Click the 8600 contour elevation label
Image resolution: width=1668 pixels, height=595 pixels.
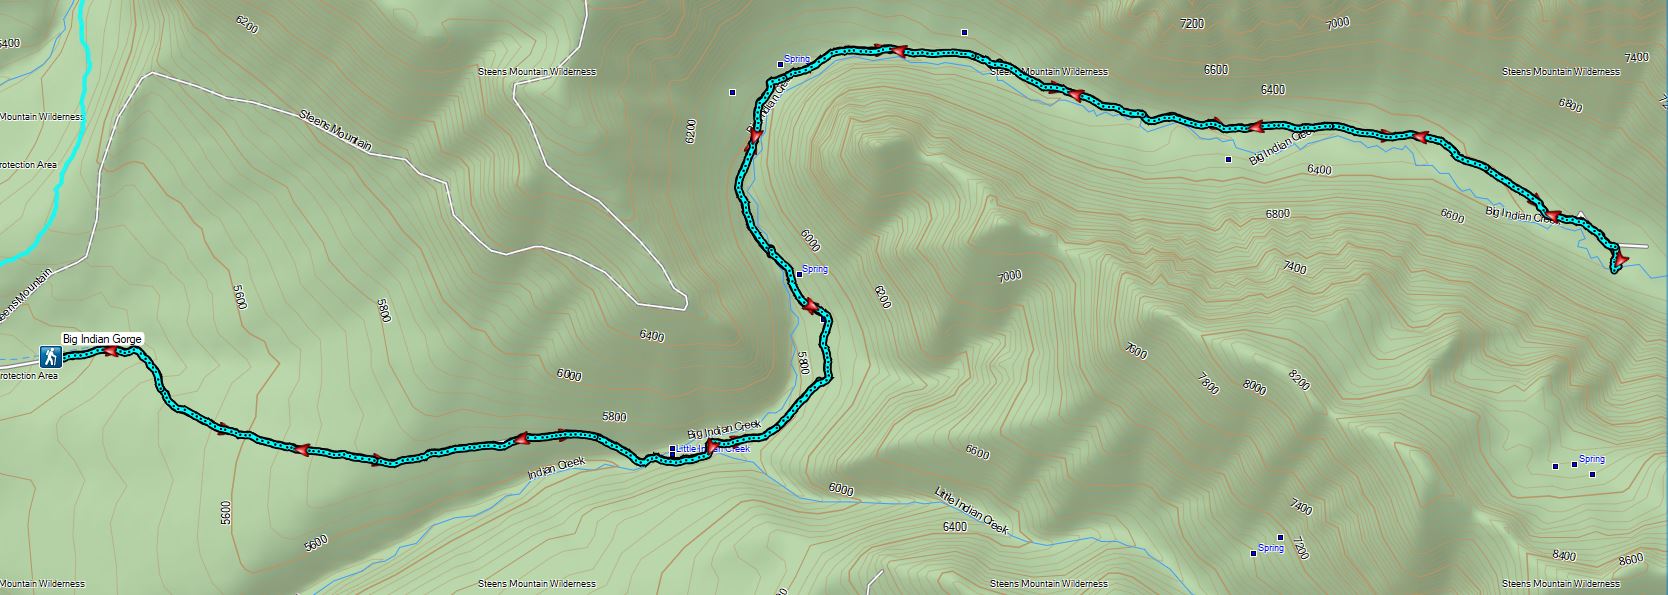coord(1630,559)
